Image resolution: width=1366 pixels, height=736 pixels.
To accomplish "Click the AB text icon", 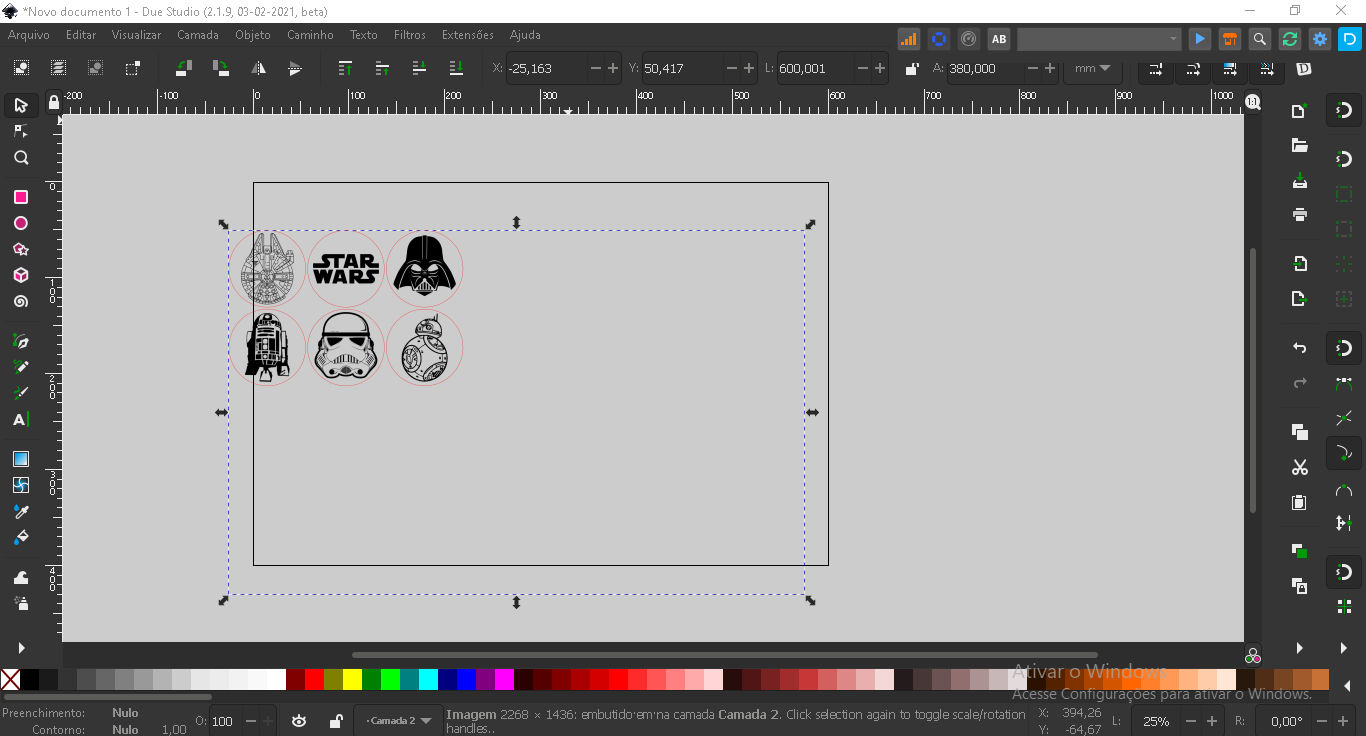I will 999,39.
